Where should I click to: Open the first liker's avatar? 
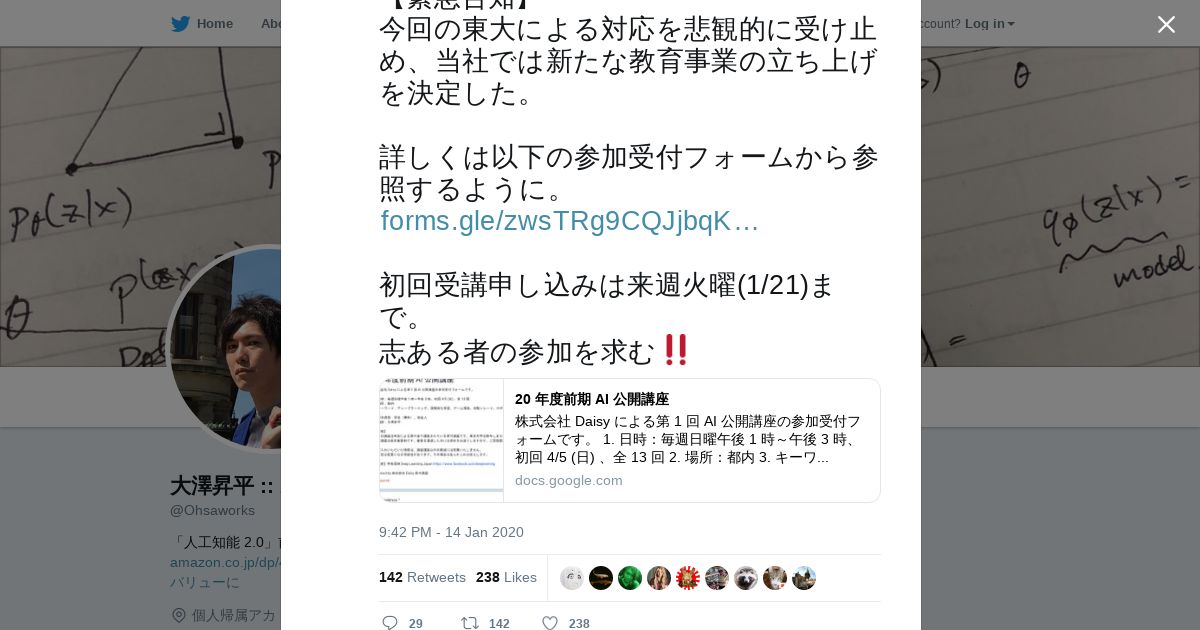572,578
